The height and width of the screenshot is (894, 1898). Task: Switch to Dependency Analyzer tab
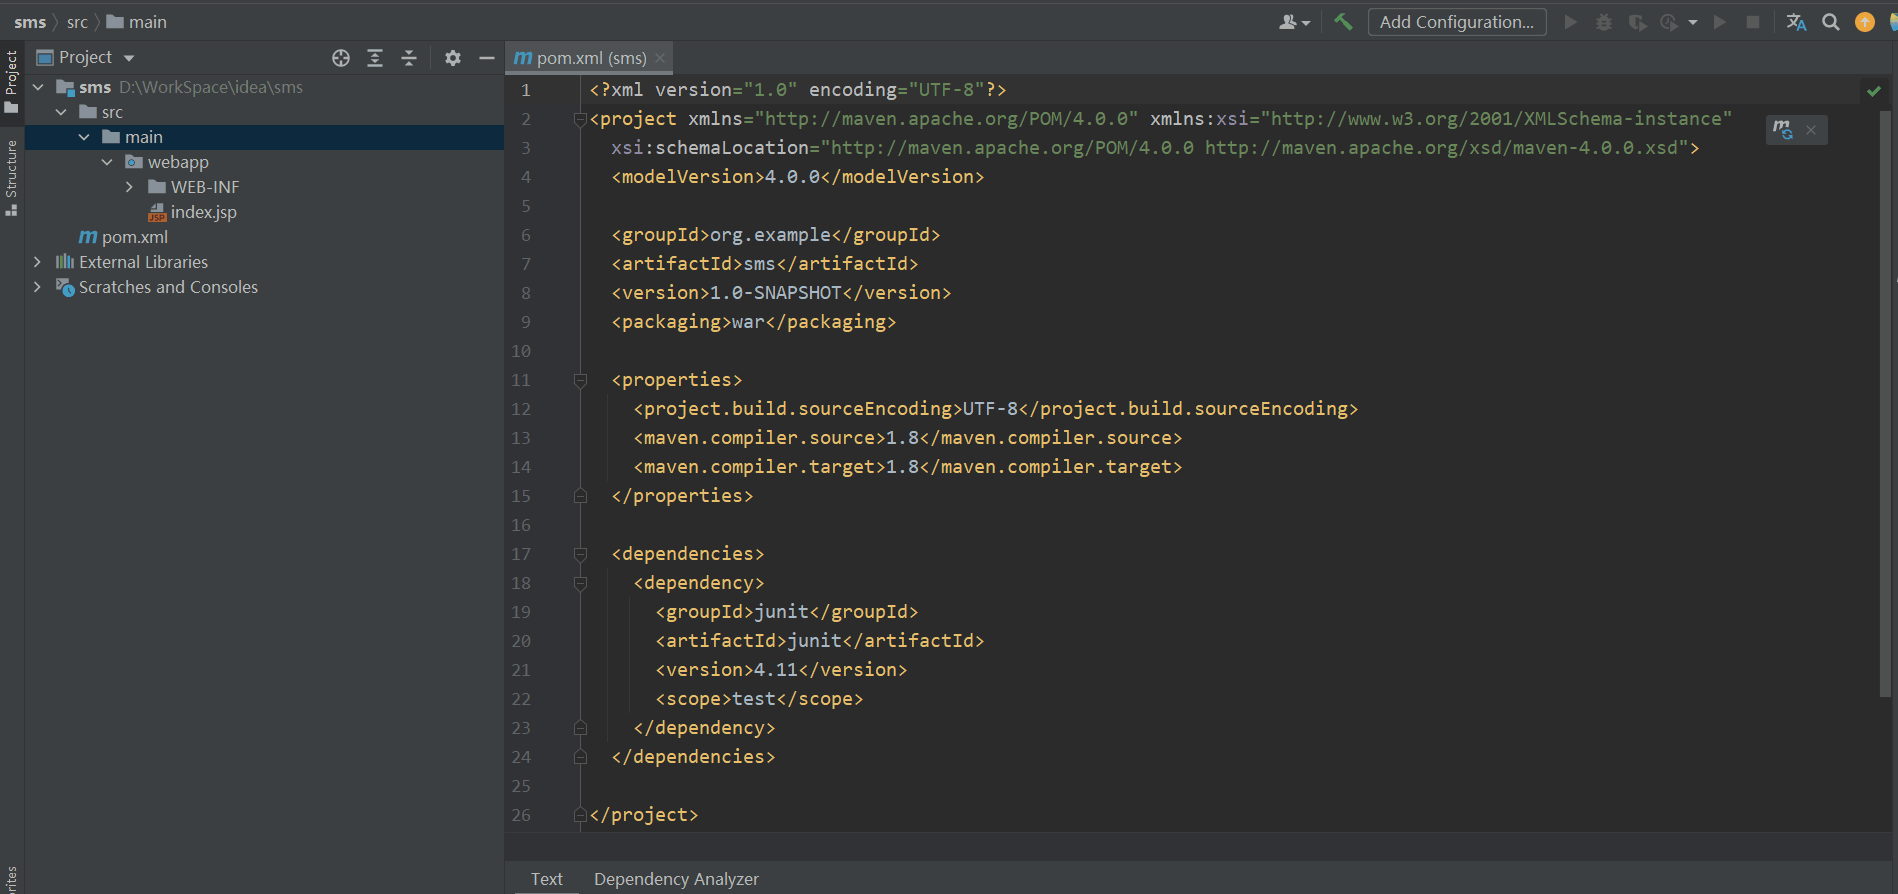click(676, 879)
